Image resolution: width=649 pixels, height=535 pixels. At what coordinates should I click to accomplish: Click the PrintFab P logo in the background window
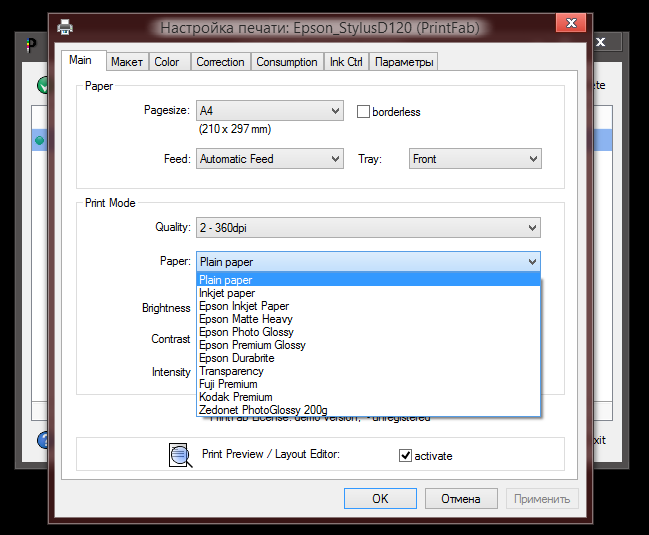31,45
